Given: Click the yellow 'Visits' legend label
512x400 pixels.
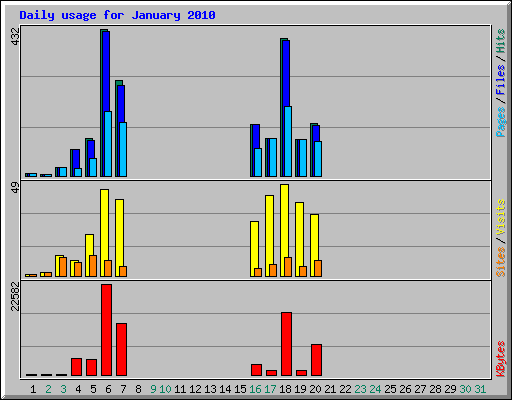Looking at the screenshot, I should [500, 217].
